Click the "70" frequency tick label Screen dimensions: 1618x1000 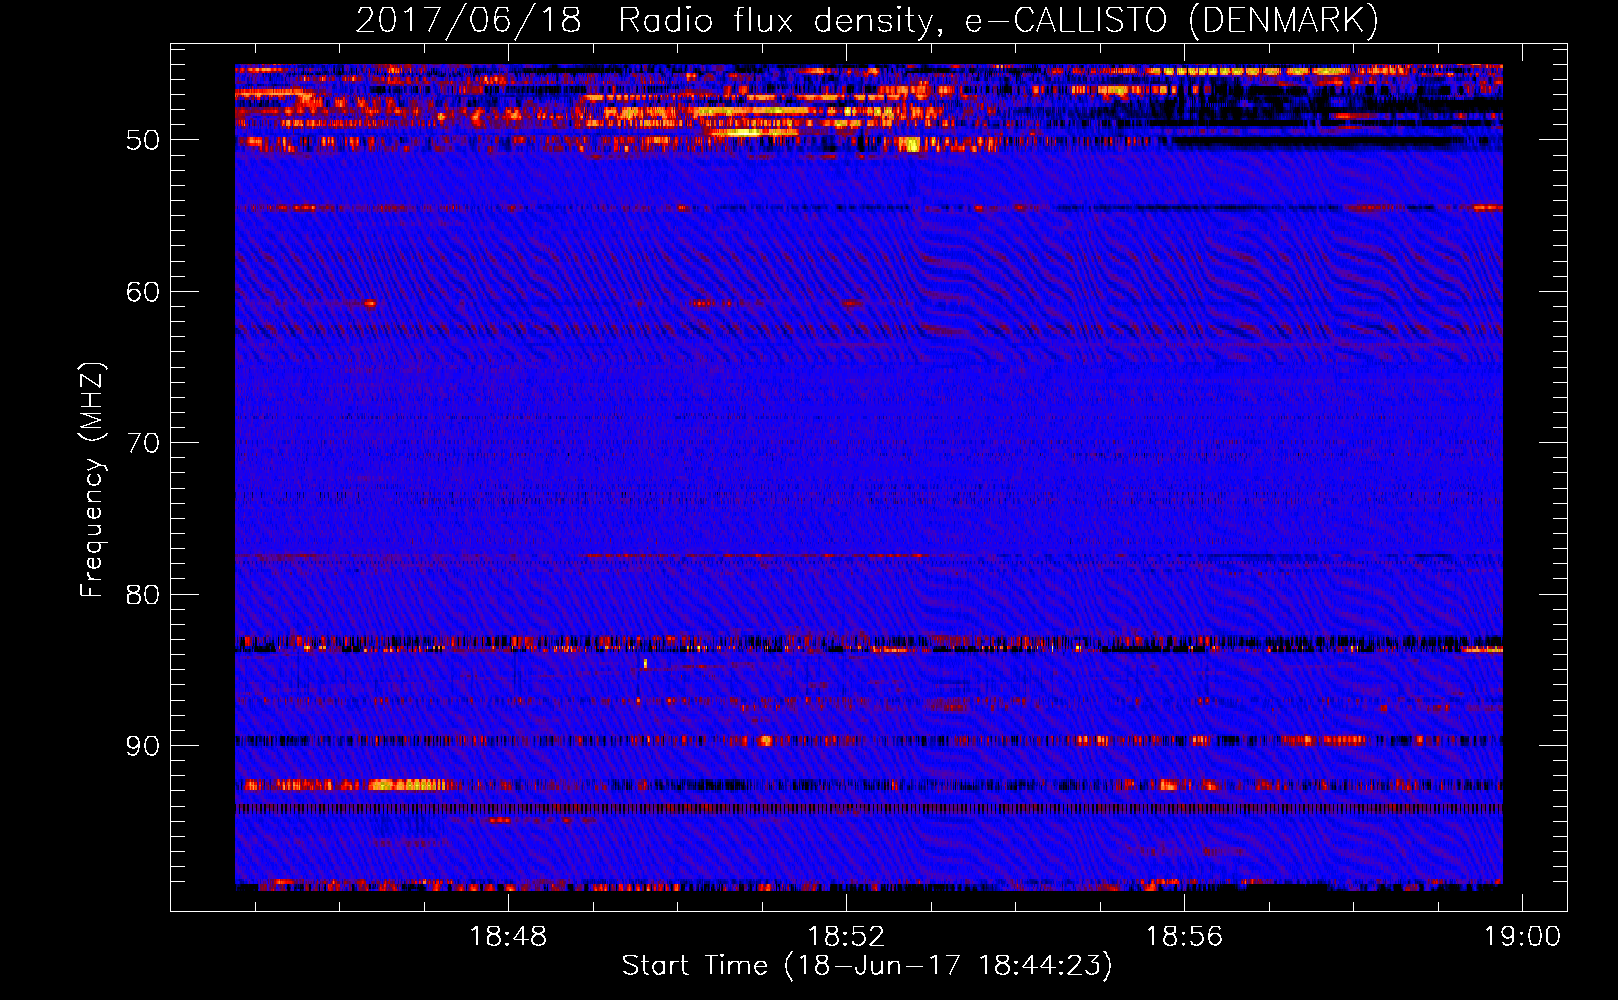(143, 443)
